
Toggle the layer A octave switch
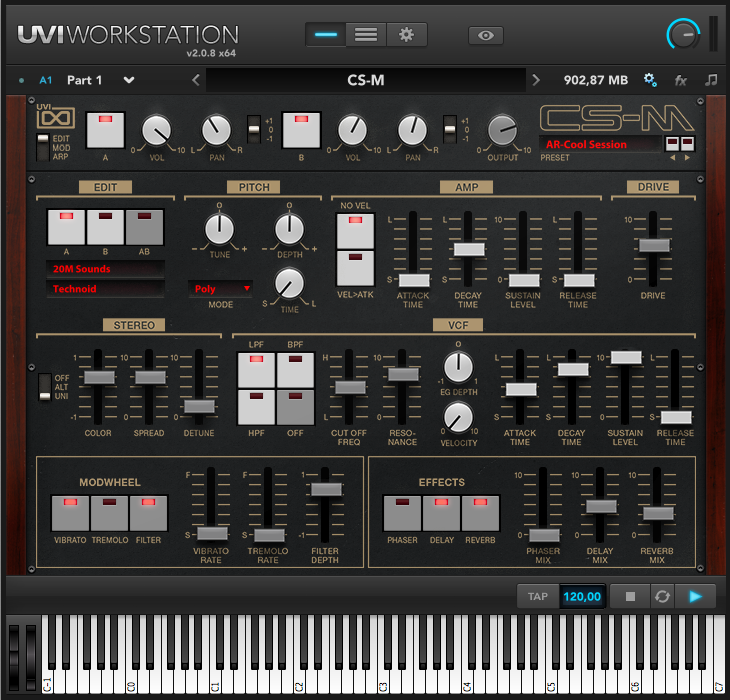tap(254, 129)
